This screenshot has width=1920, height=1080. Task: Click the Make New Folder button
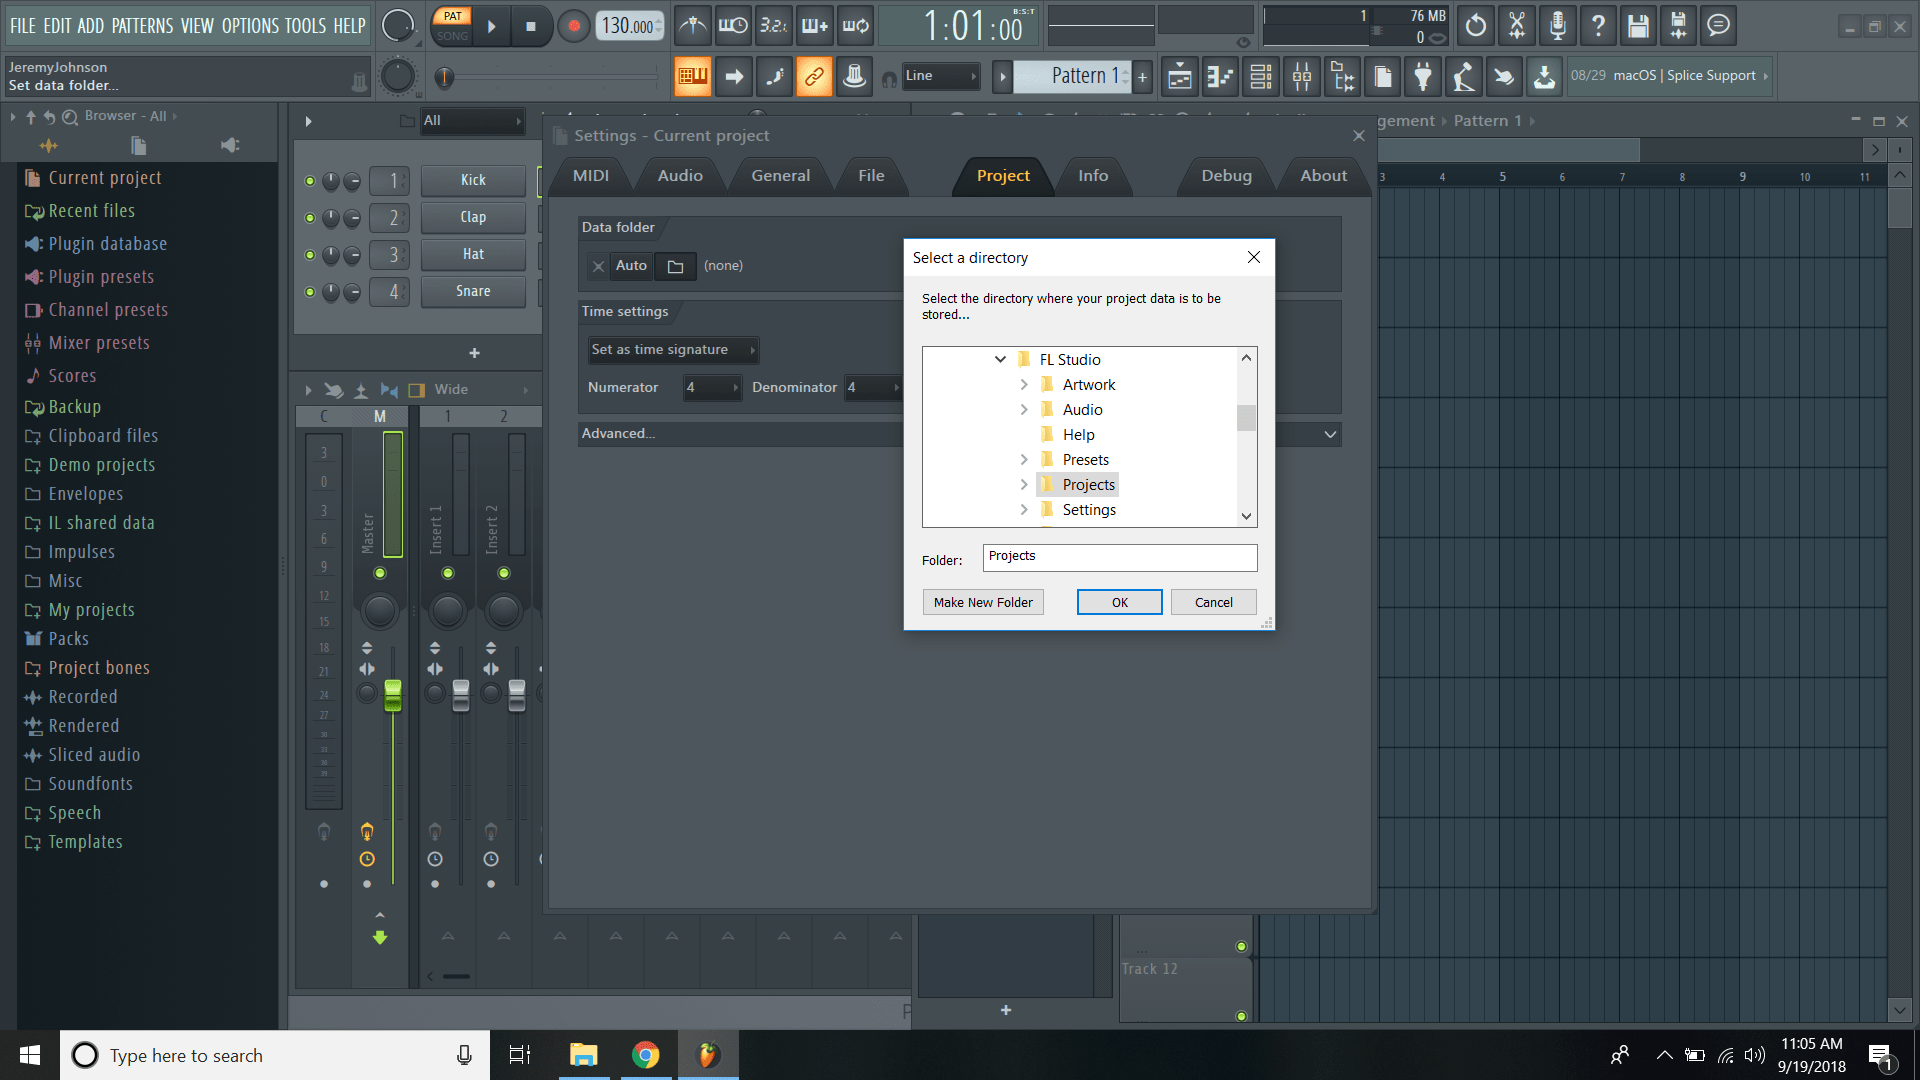click(x=983, y=601)
